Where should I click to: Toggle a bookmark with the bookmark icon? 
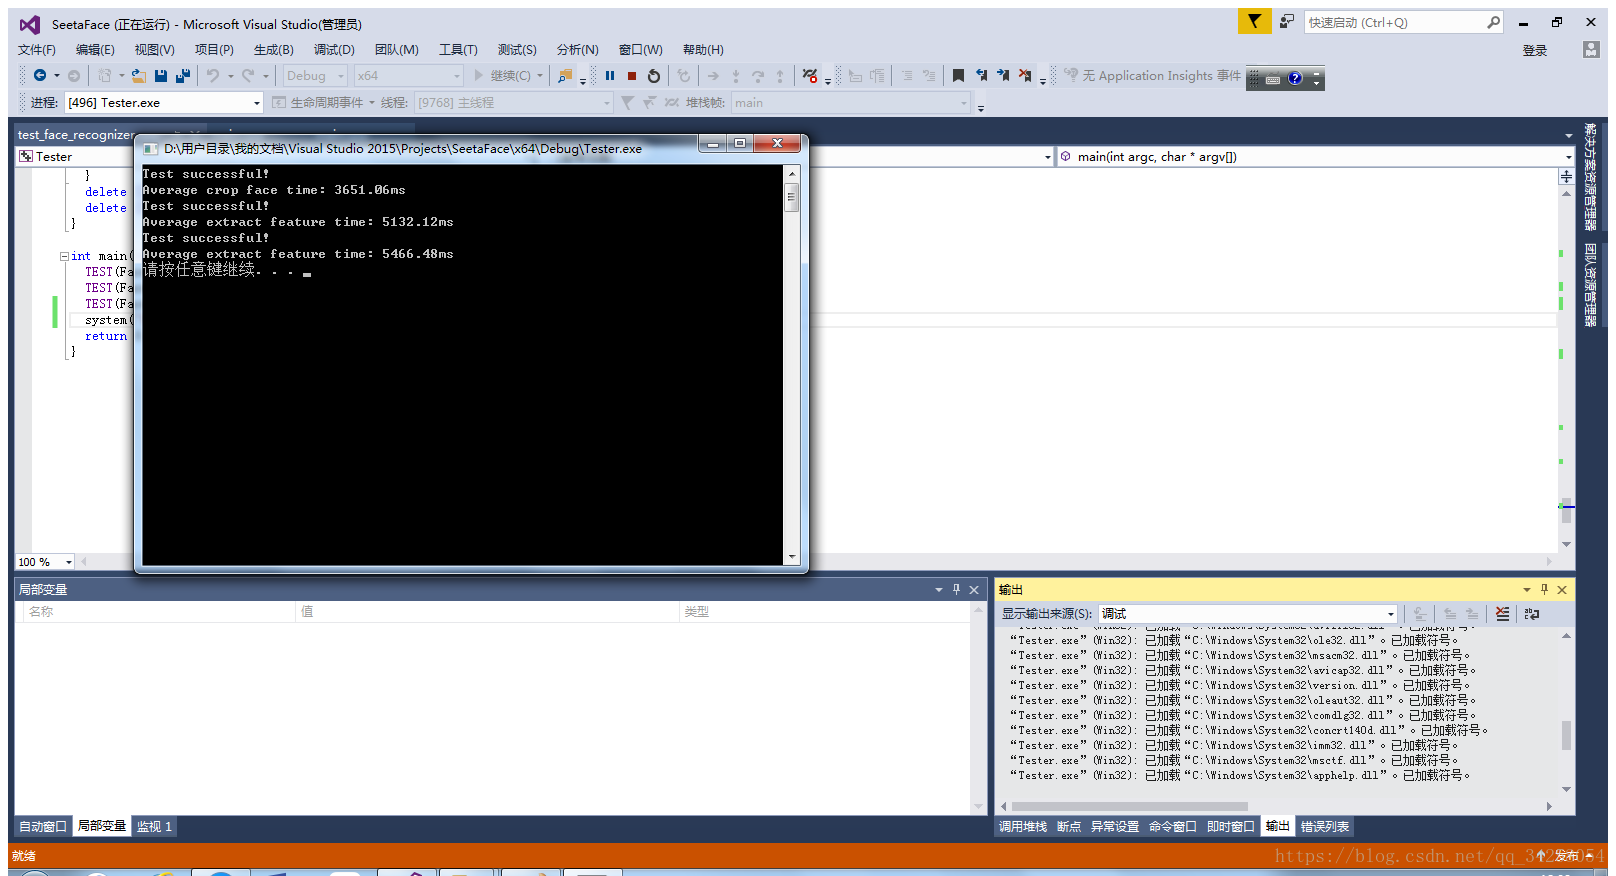[958, 75]
